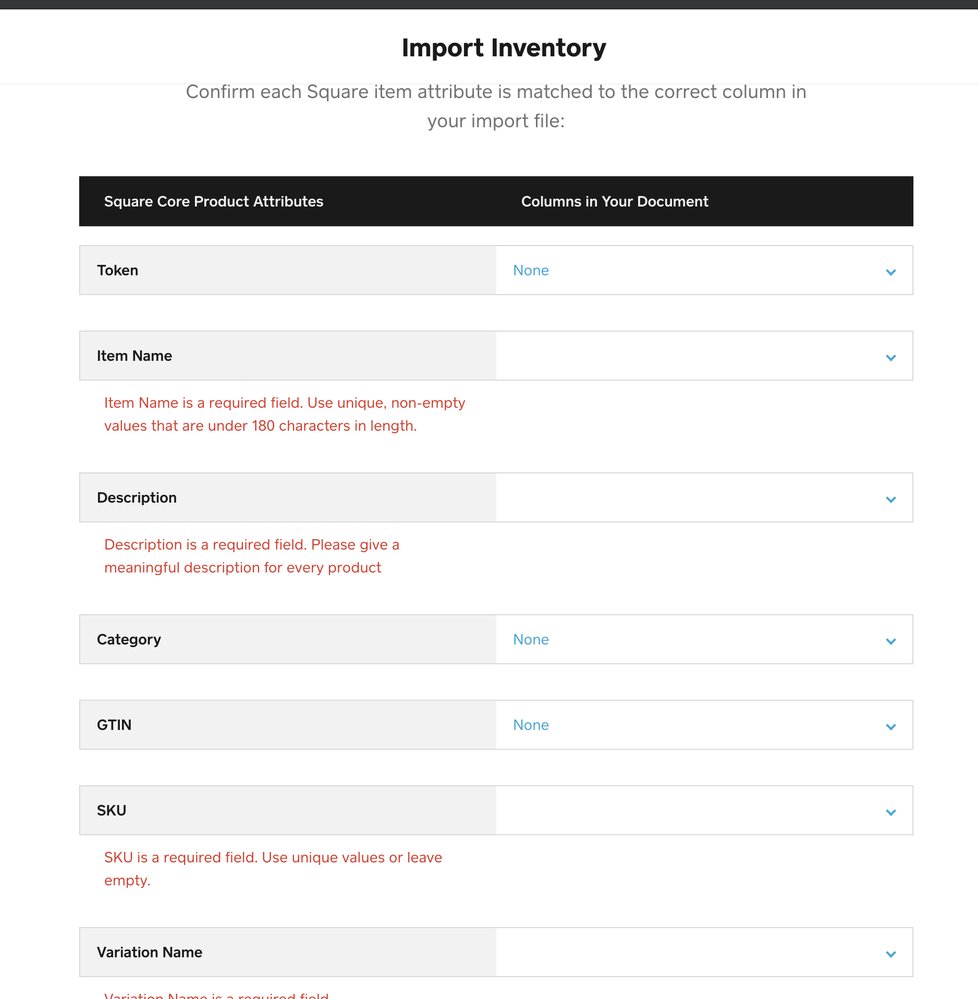Viewport: 978px width, 999px height.
Task: Click the 'Columns in Your Document' header
Action: click(x=614, y=201)
